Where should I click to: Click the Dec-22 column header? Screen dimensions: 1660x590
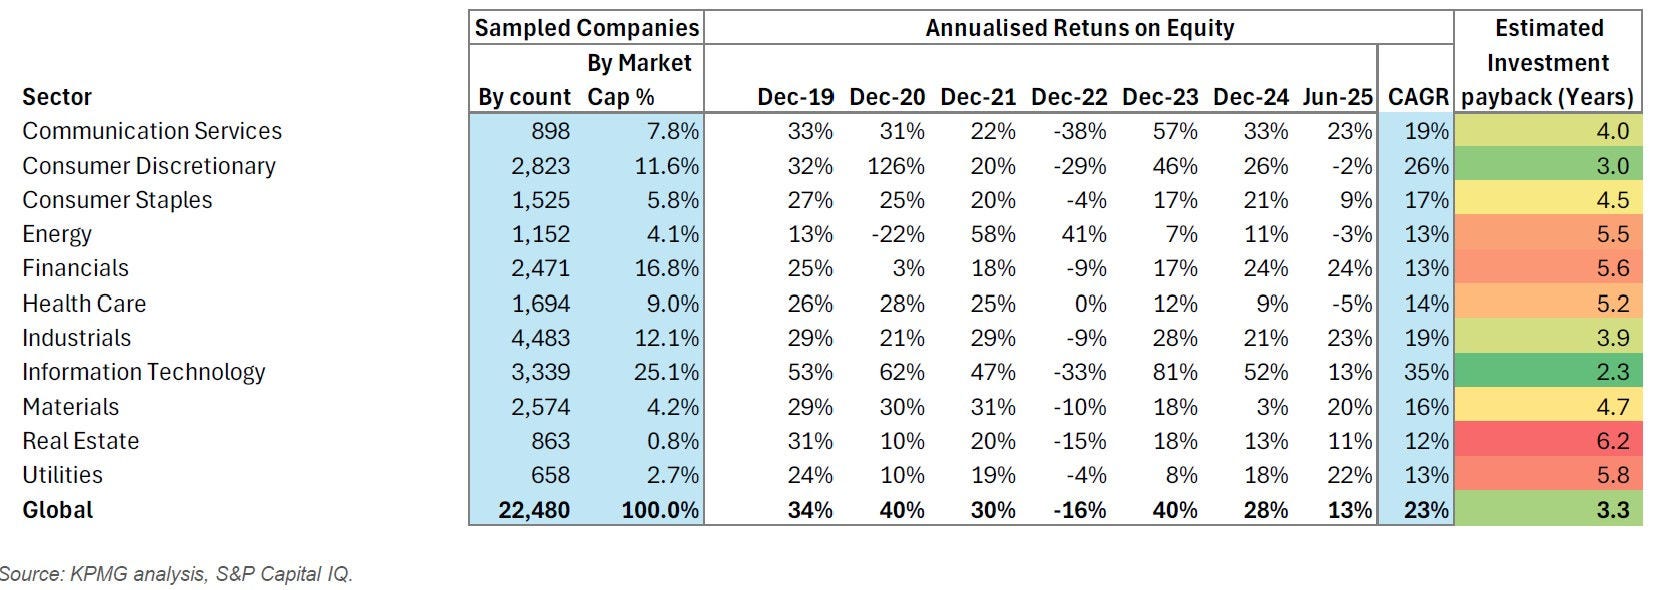(x=1069, y=97)
